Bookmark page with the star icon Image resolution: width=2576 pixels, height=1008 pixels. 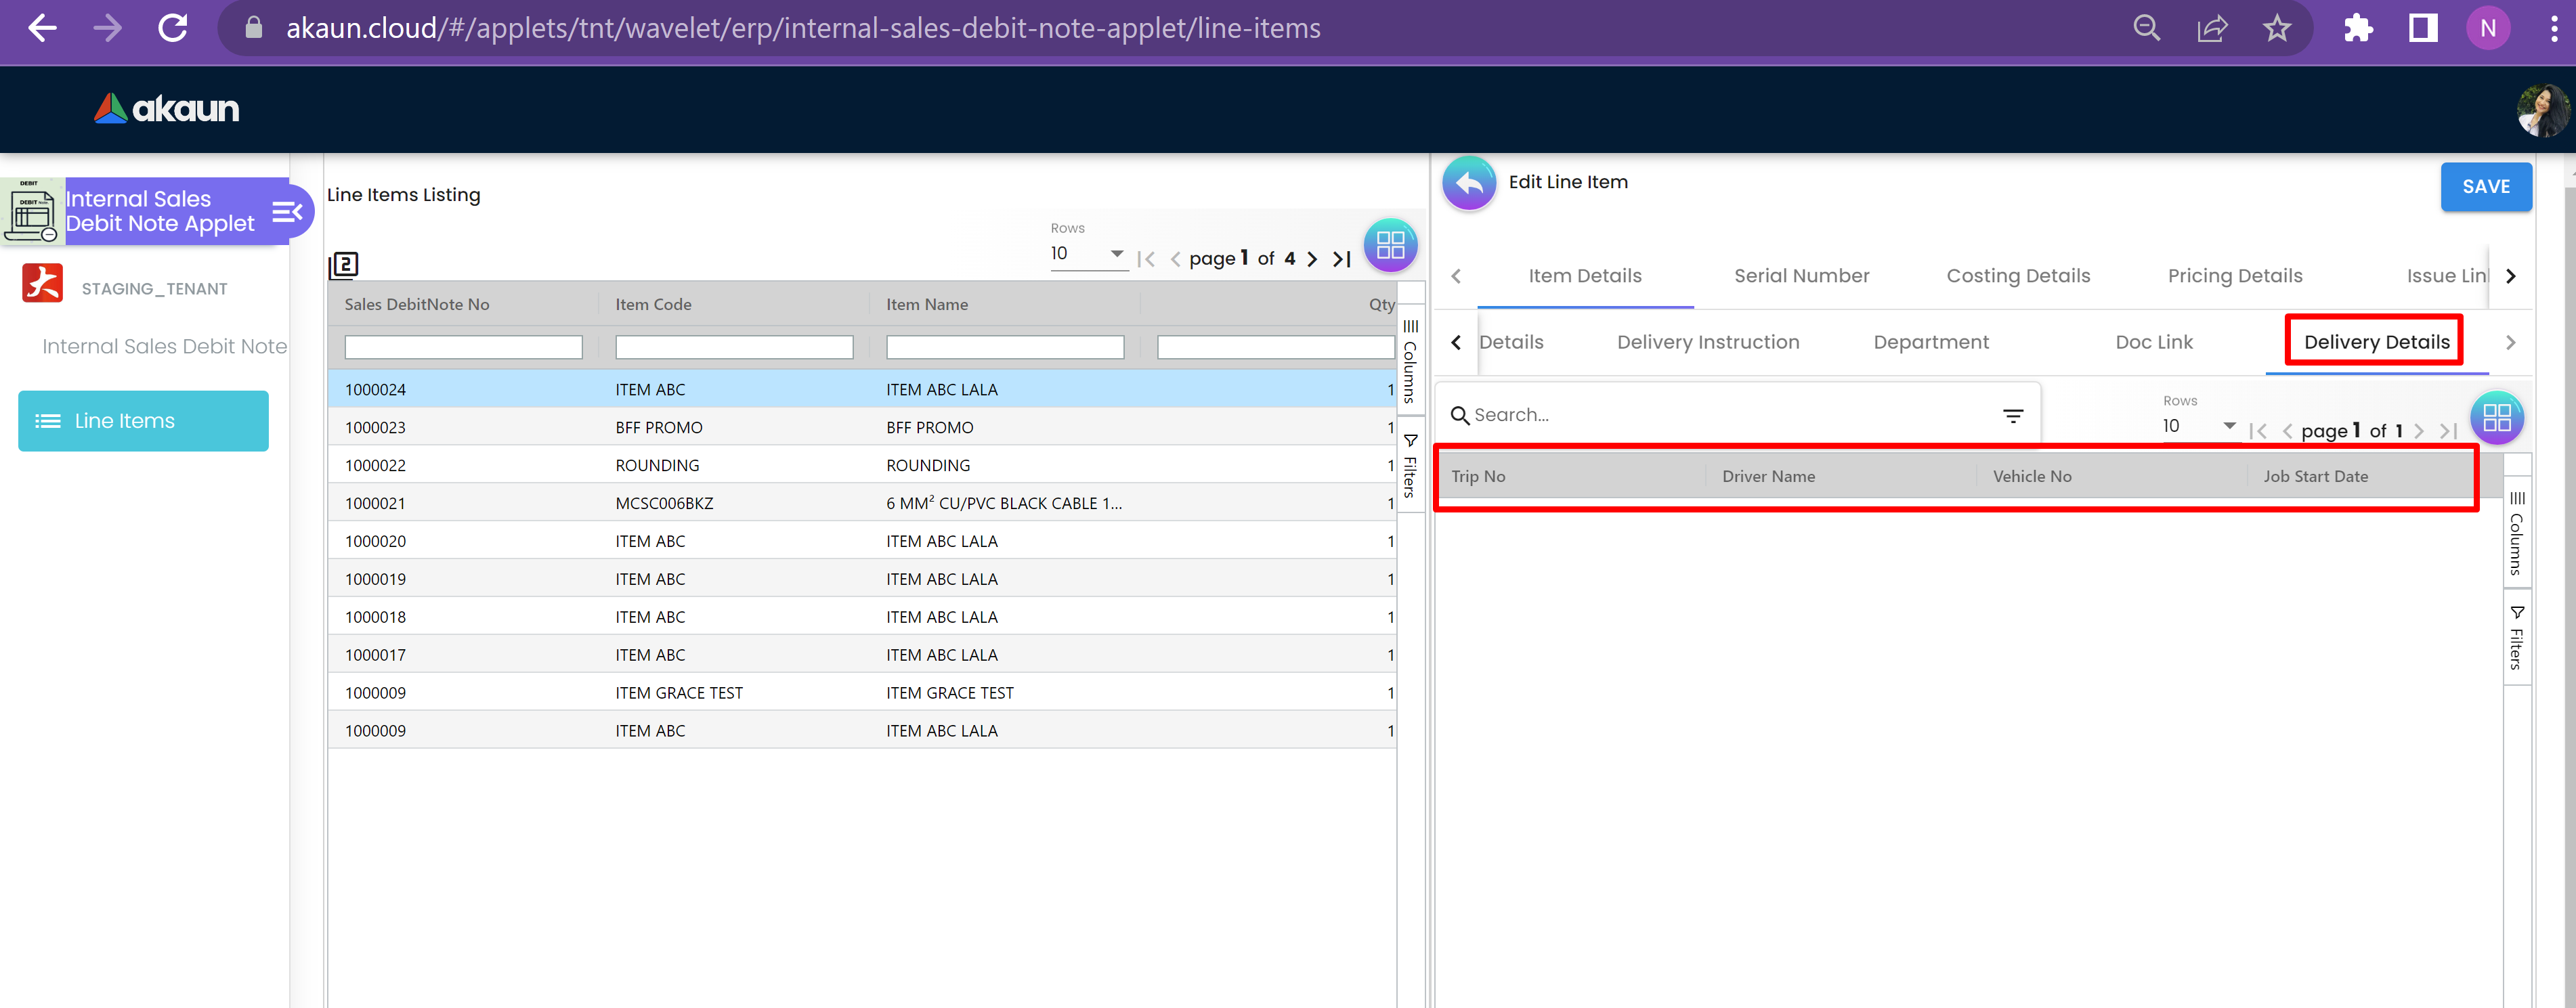[2277, 28]
